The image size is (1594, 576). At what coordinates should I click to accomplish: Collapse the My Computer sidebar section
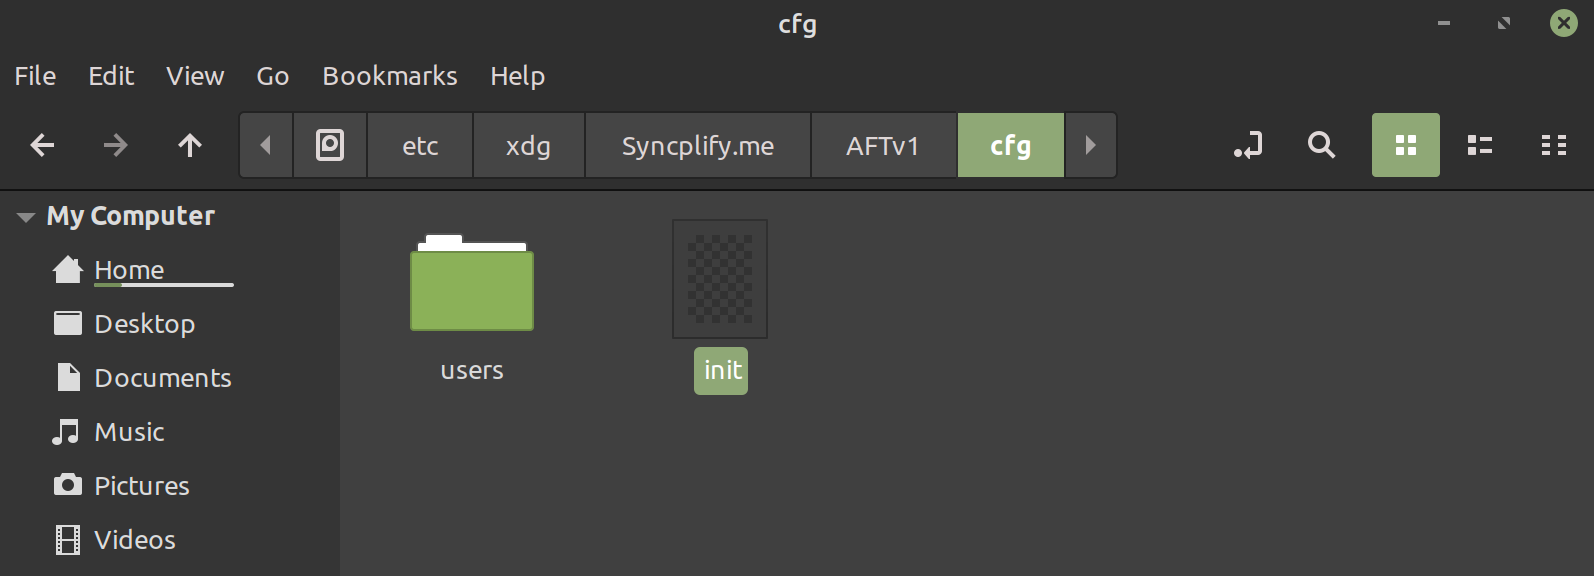(x=26, y=217)
